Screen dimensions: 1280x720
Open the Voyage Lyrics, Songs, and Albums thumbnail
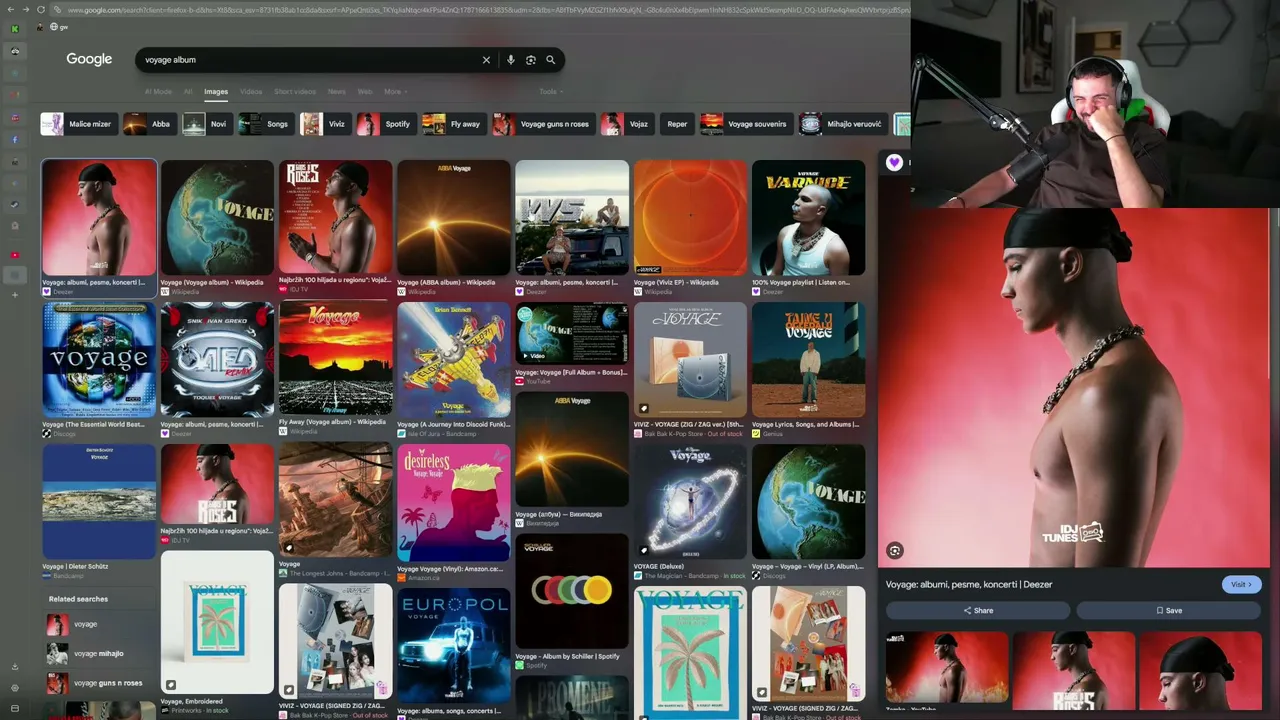(x=808, y=360)
